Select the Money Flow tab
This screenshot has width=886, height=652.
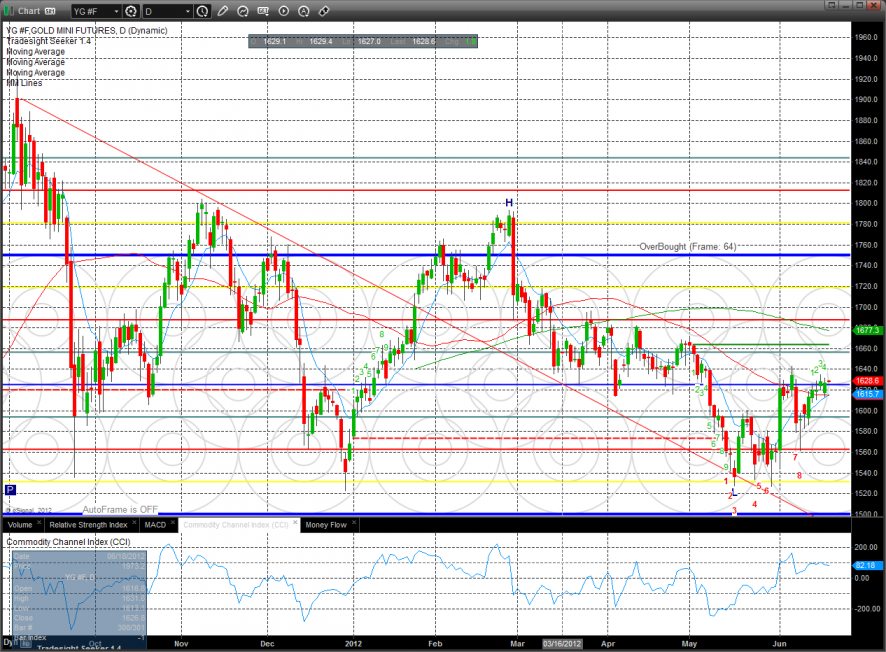pyautogui.click(x=327, y=524)
